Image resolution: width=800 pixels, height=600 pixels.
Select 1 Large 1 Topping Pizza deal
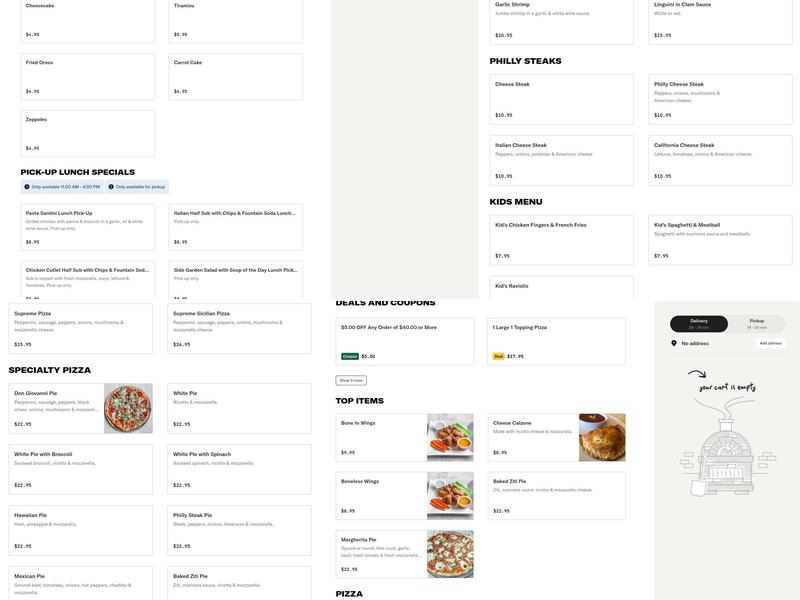click(x=556, y=341)
